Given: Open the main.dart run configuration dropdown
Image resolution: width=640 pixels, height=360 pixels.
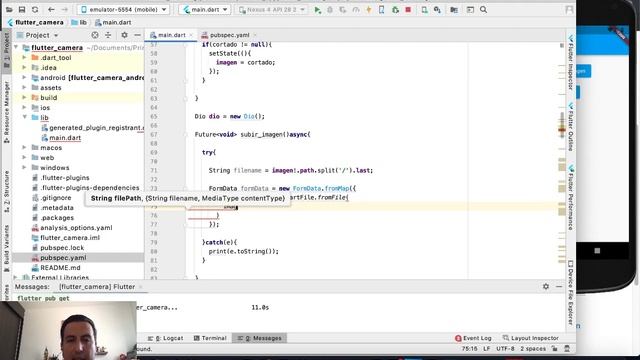Looking at the screenshot, I should [x=205, y=9].
